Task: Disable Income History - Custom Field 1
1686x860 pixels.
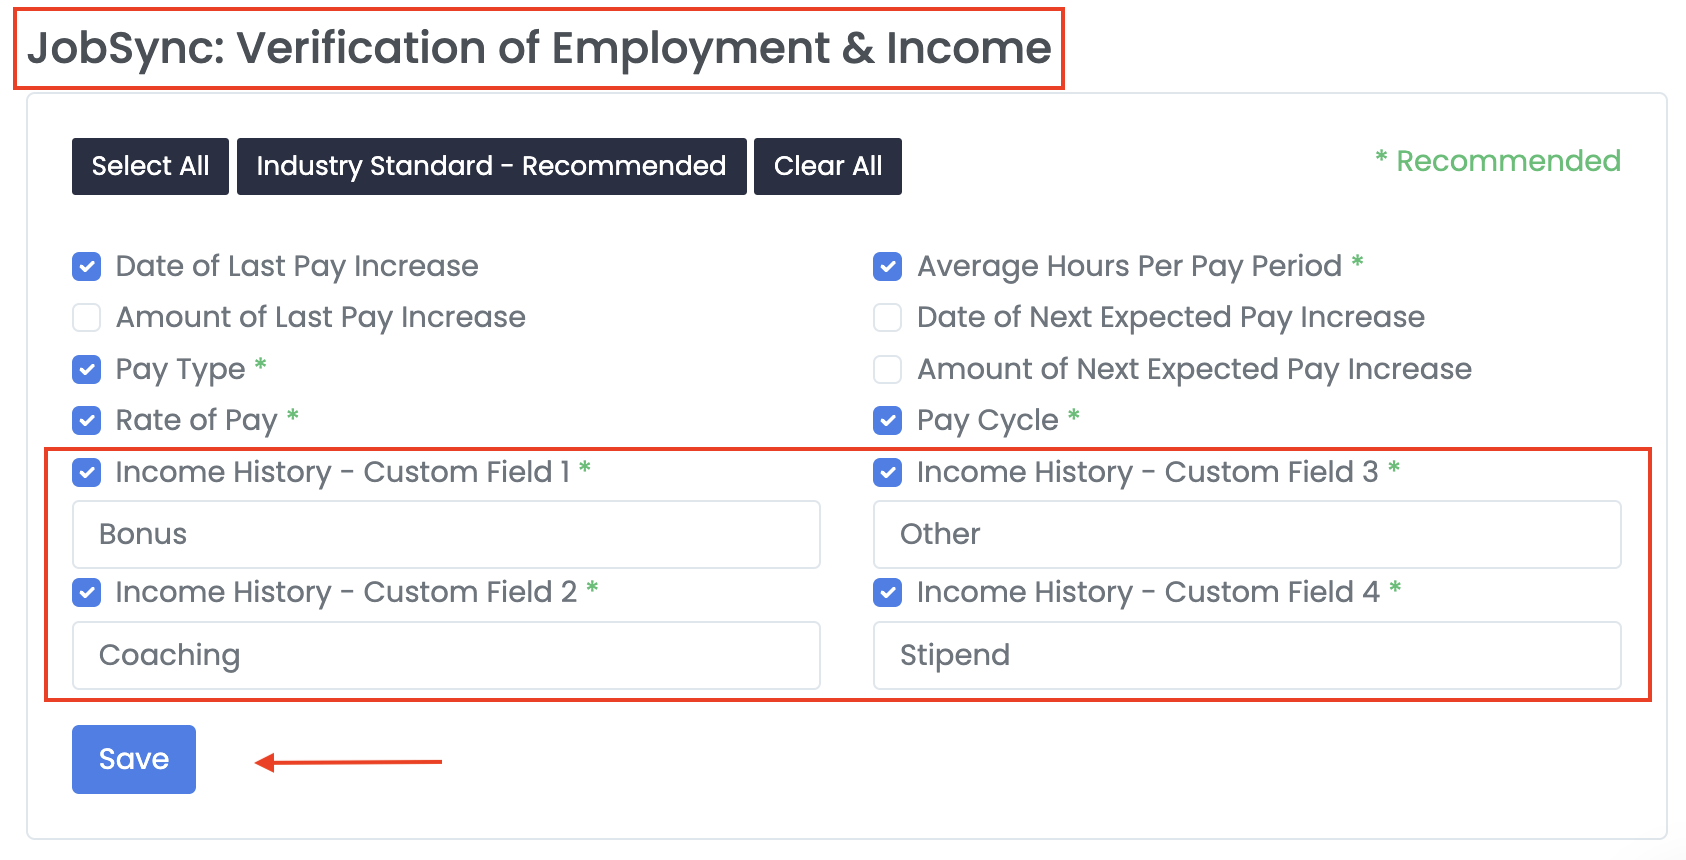Action: [x=87, y=472]
